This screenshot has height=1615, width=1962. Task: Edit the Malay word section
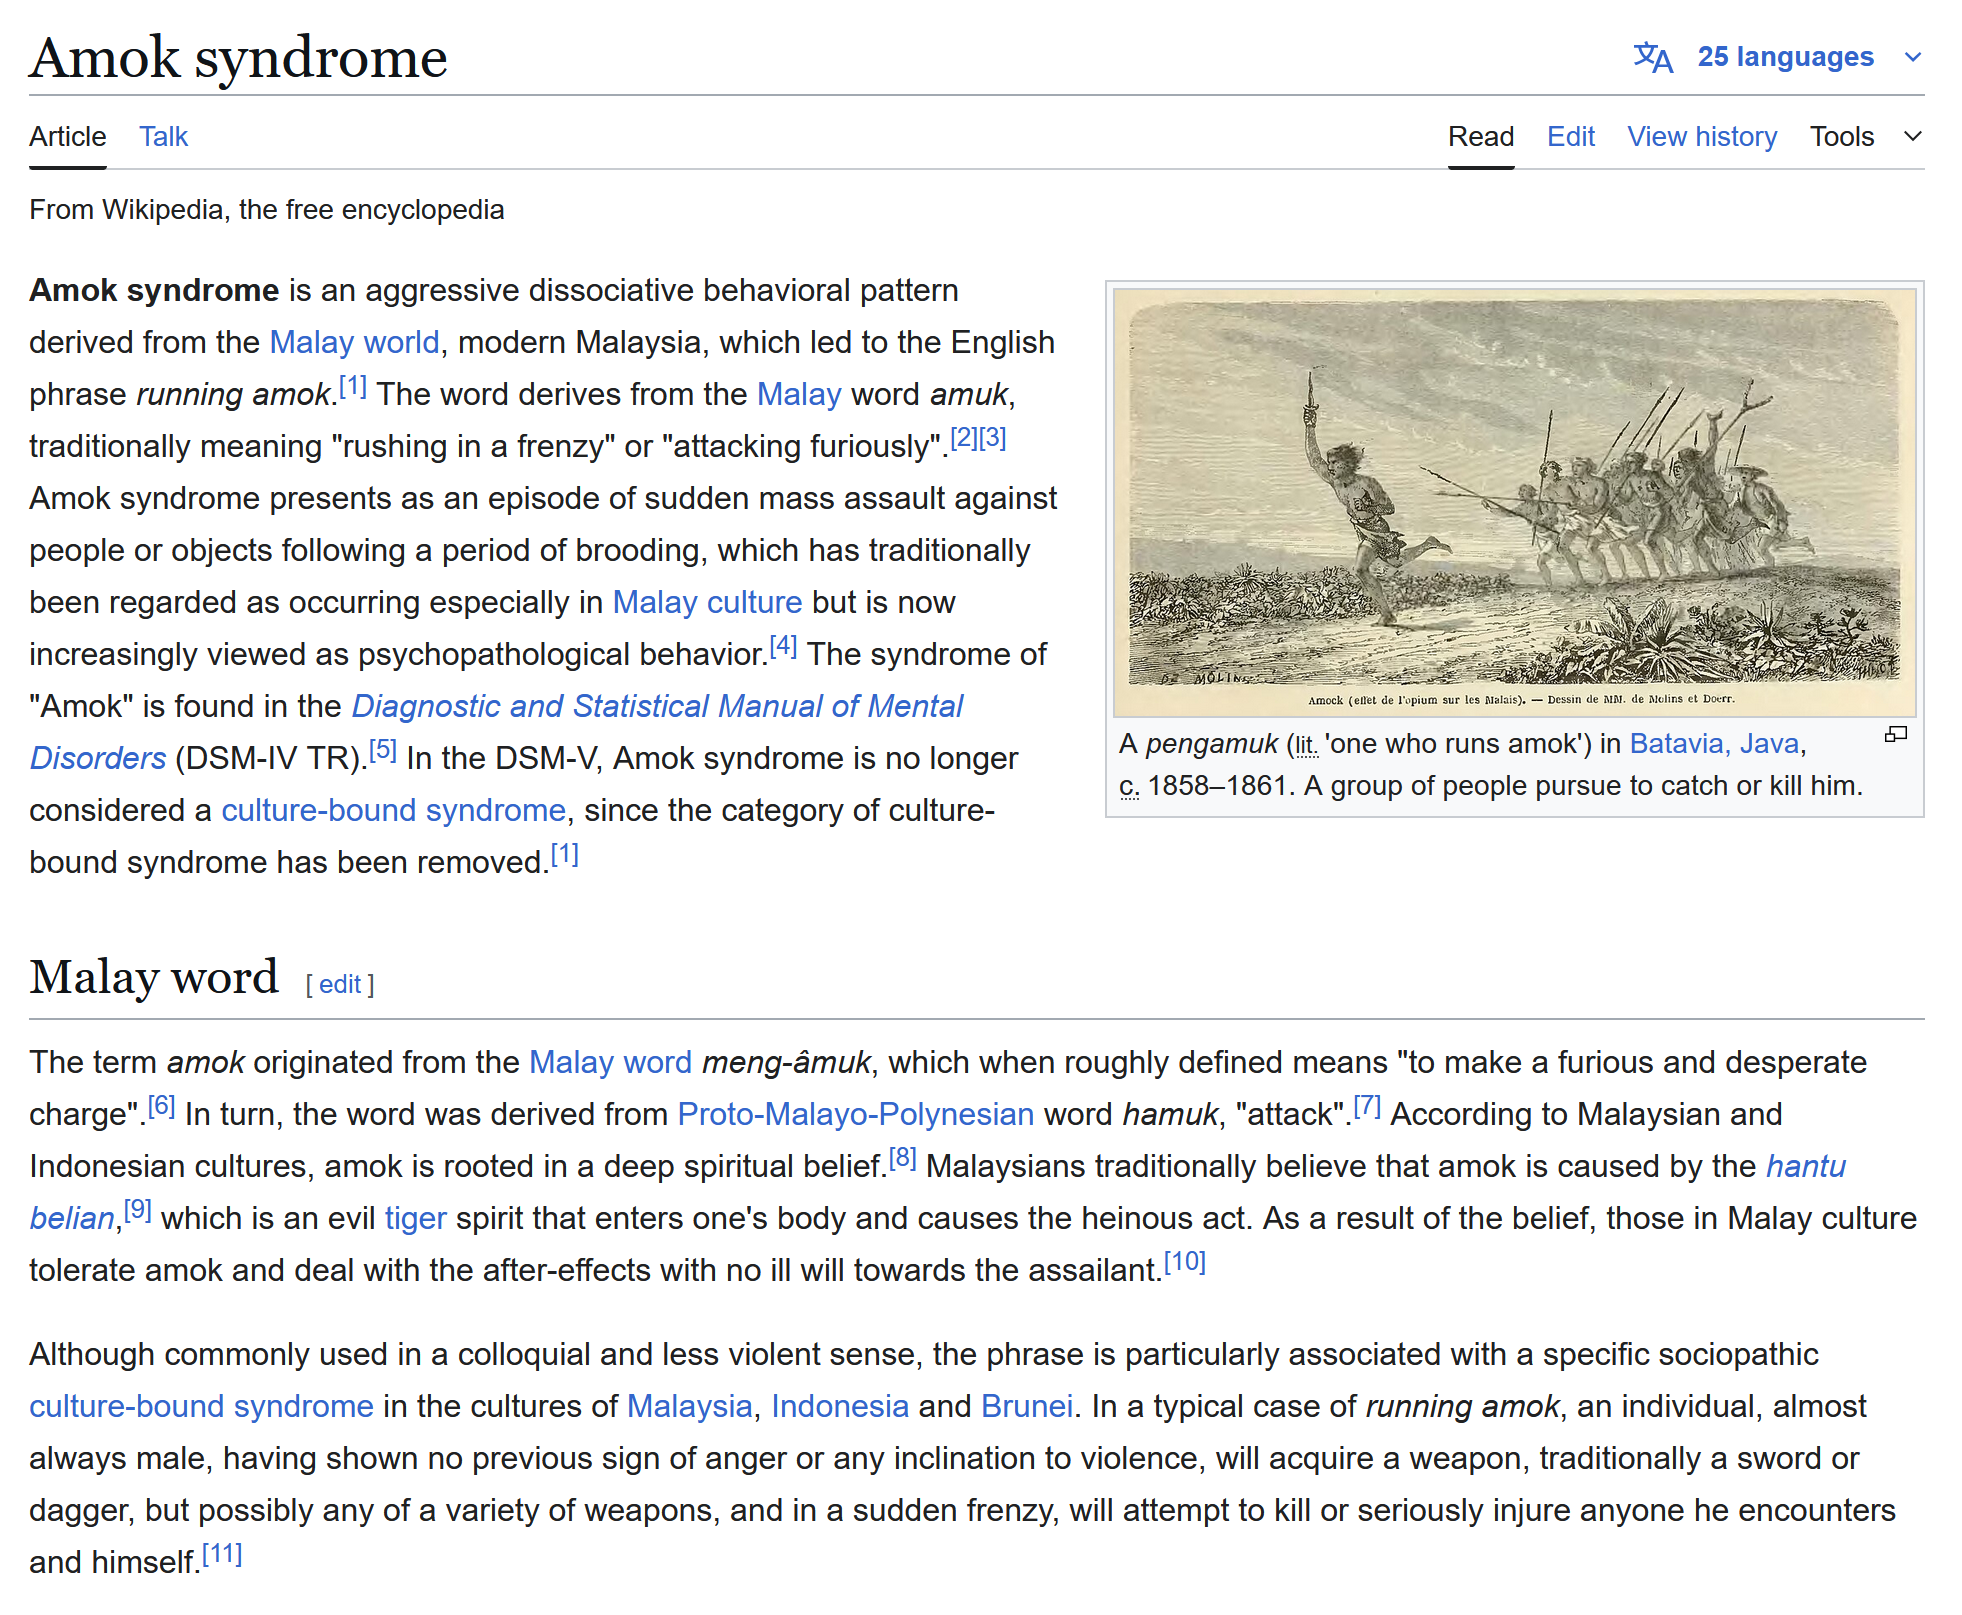(340, 985)
